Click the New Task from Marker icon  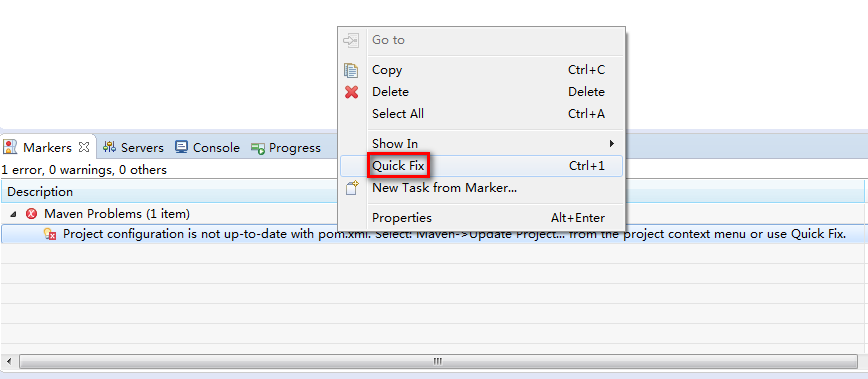(x=352, y=188)
